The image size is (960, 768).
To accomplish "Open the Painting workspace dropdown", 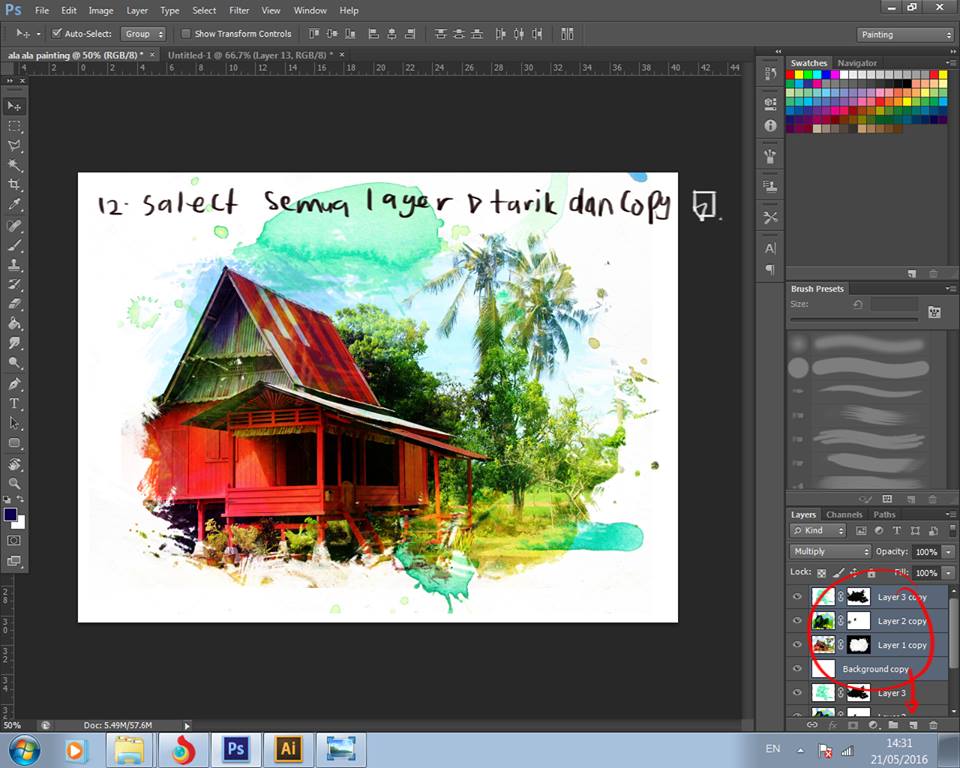I will (x=906, y=34).
